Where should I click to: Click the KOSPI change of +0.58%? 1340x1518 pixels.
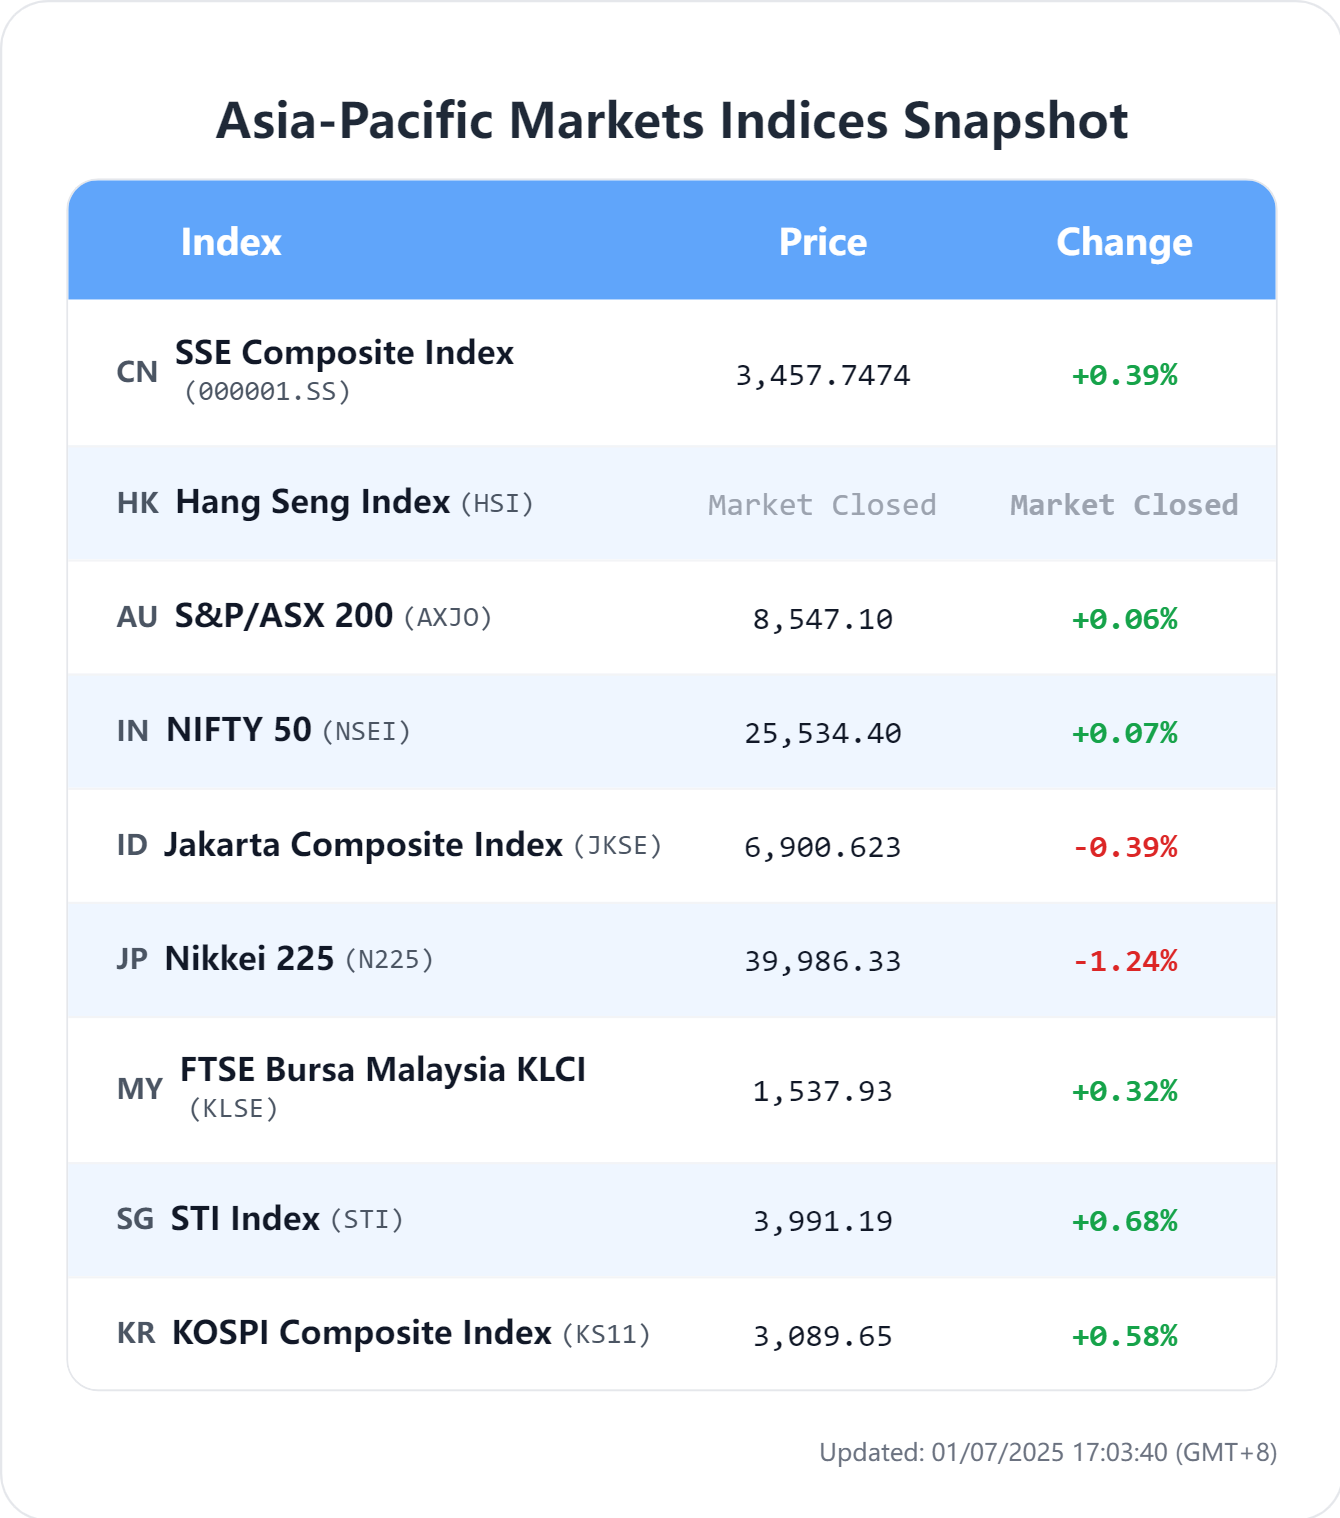click(x=1124, y=1336)
